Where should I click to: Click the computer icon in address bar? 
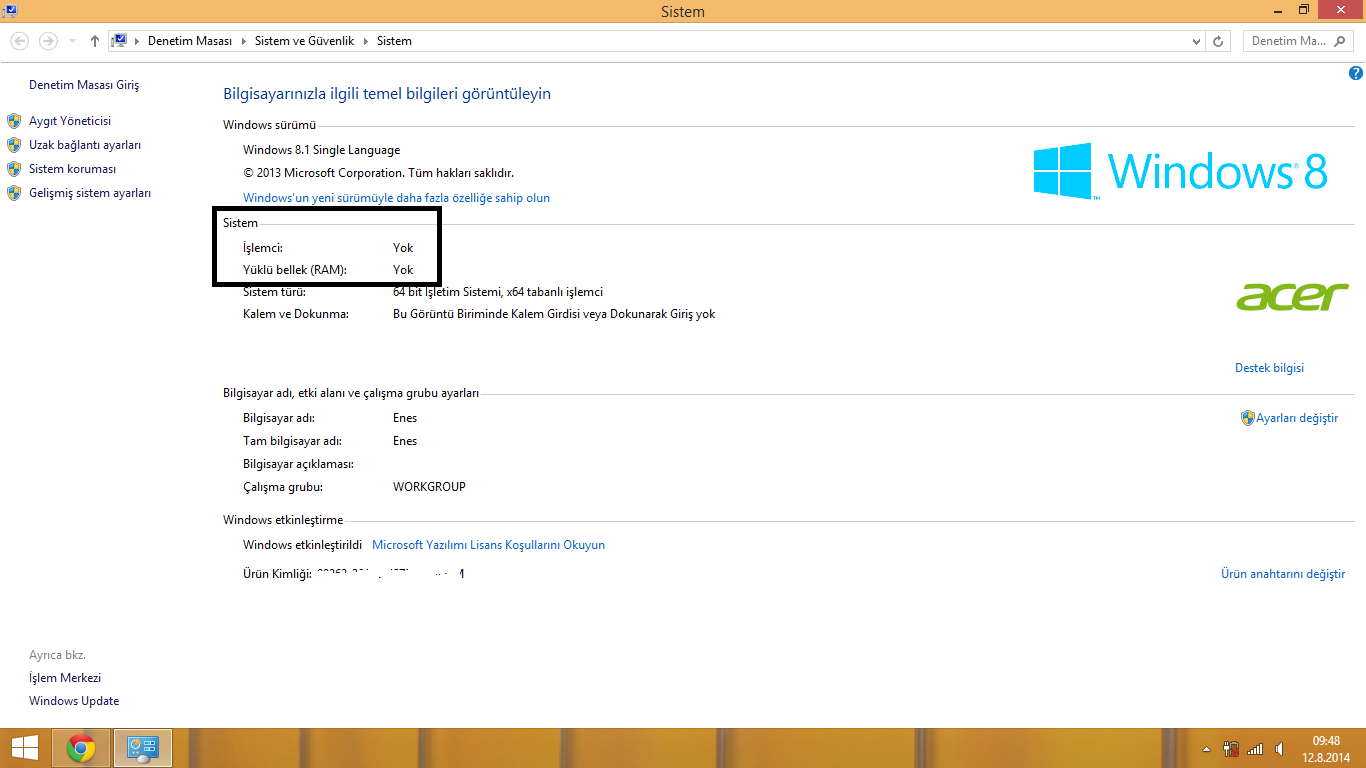[120, 41]
